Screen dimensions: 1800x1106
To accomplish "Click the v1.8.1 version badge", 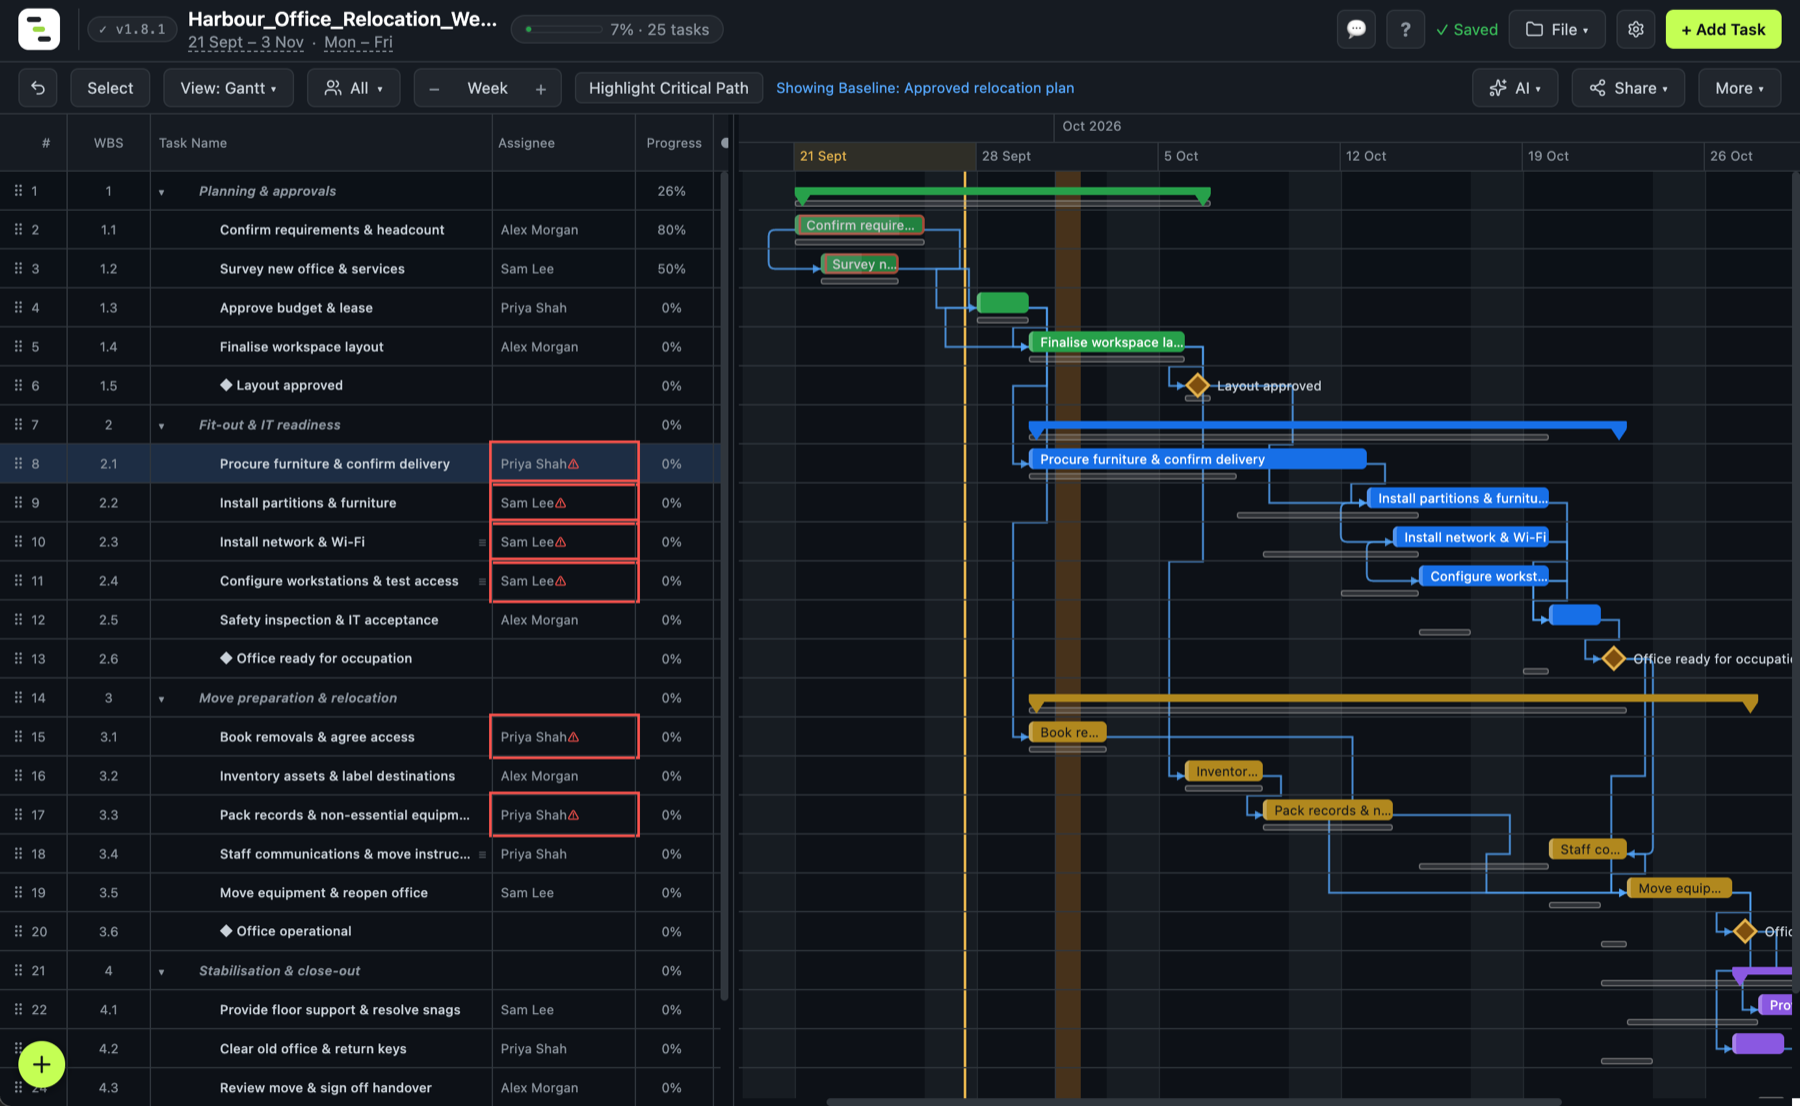I will (133, 29).
